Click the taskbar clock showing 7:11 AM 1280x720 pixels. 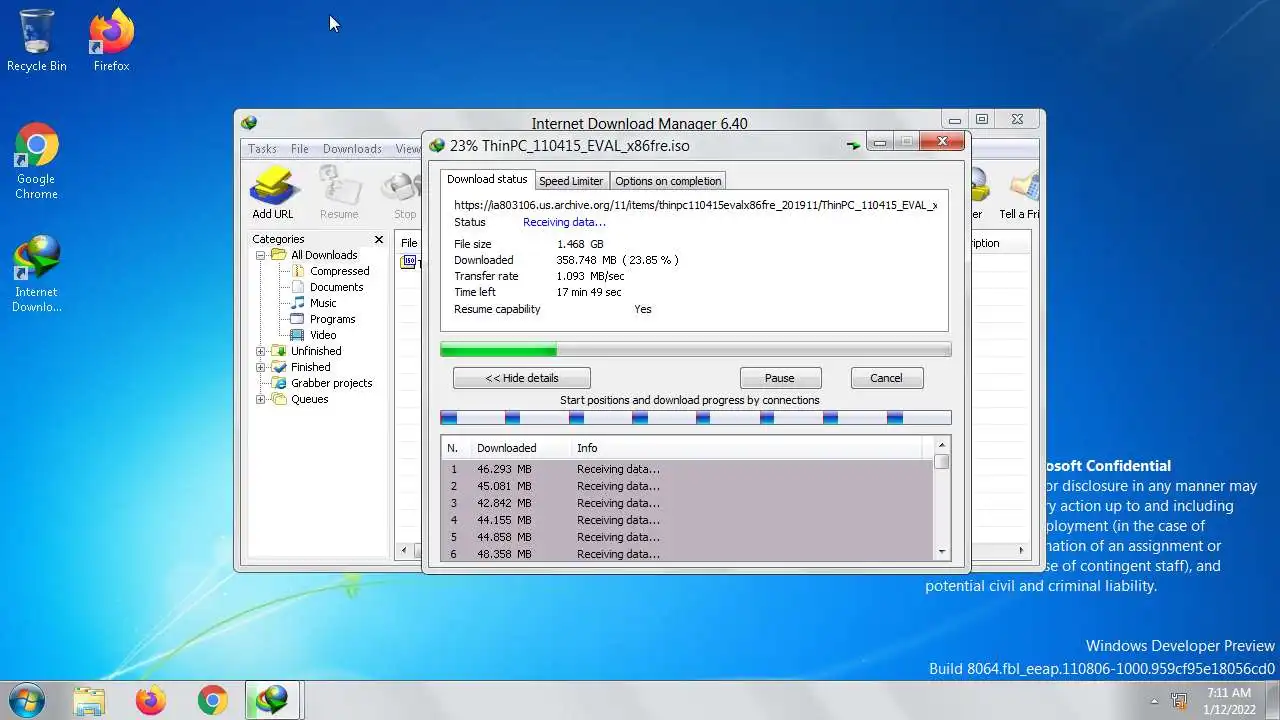(1228, 700)
